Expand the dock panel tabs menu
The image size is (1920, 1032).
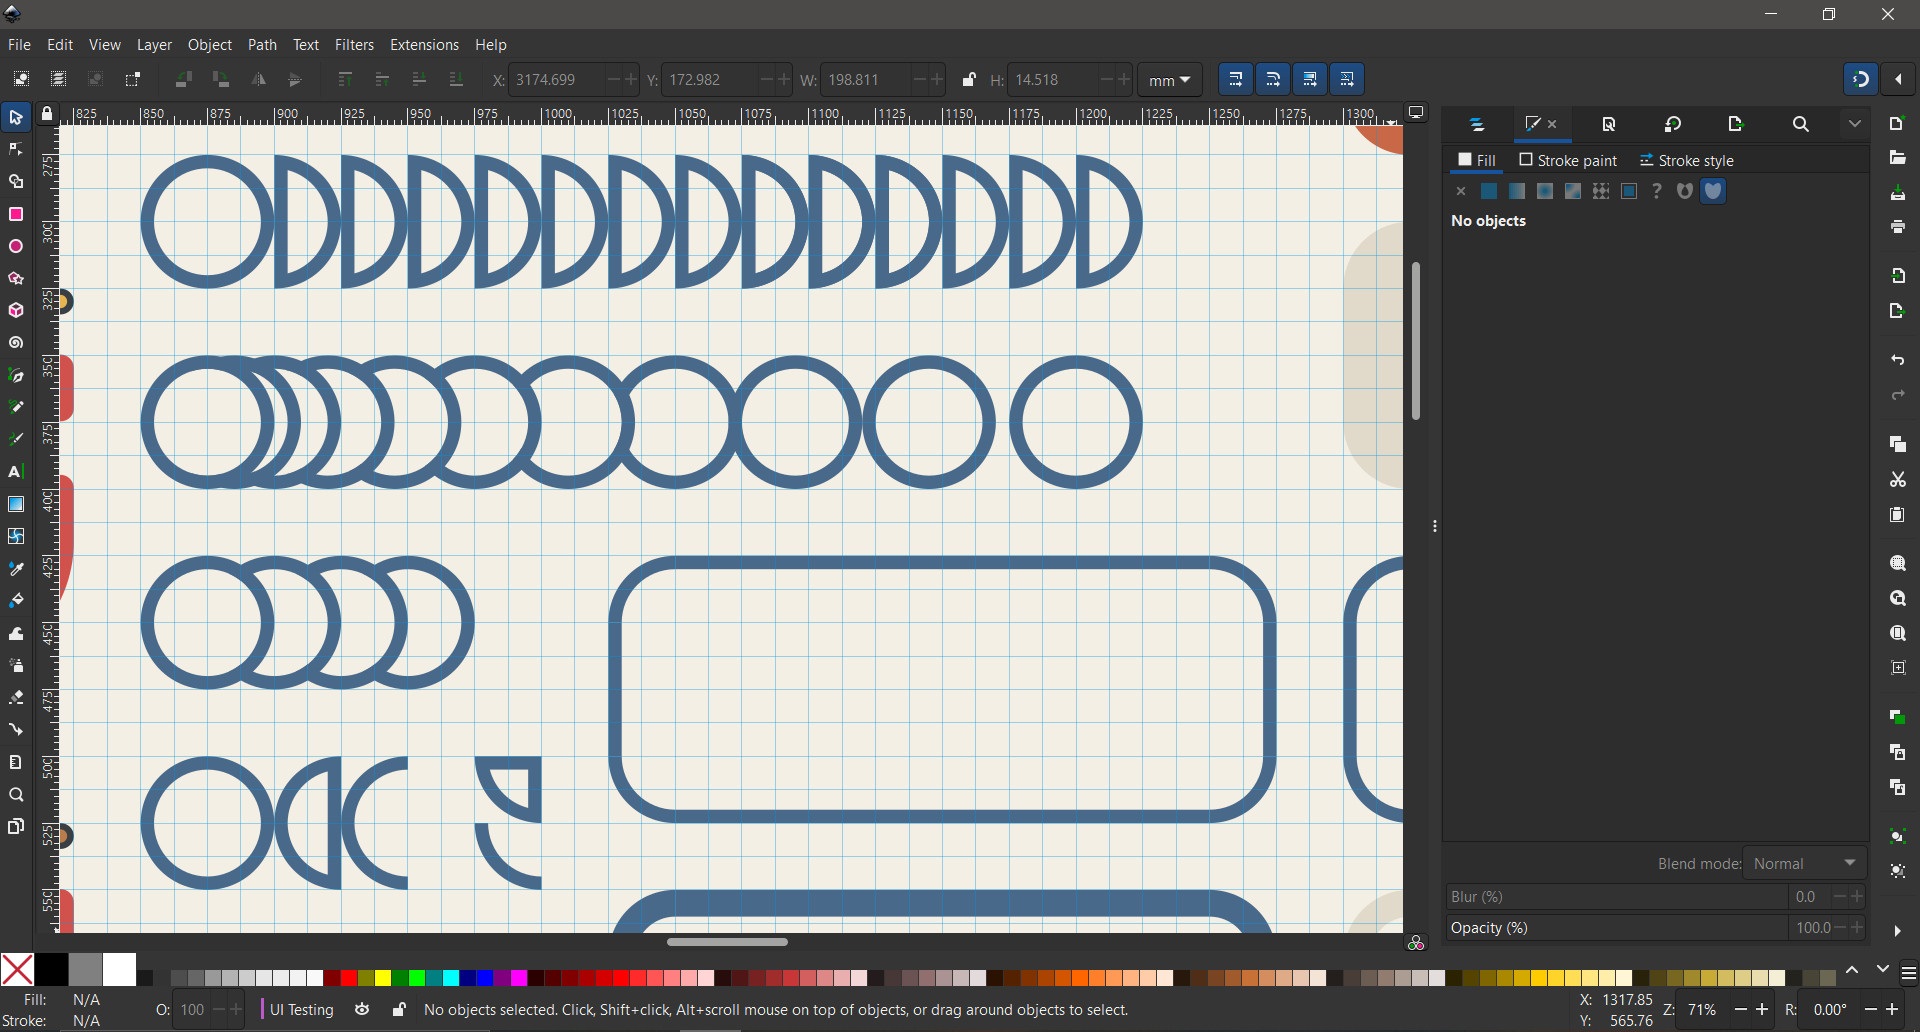1855,125
